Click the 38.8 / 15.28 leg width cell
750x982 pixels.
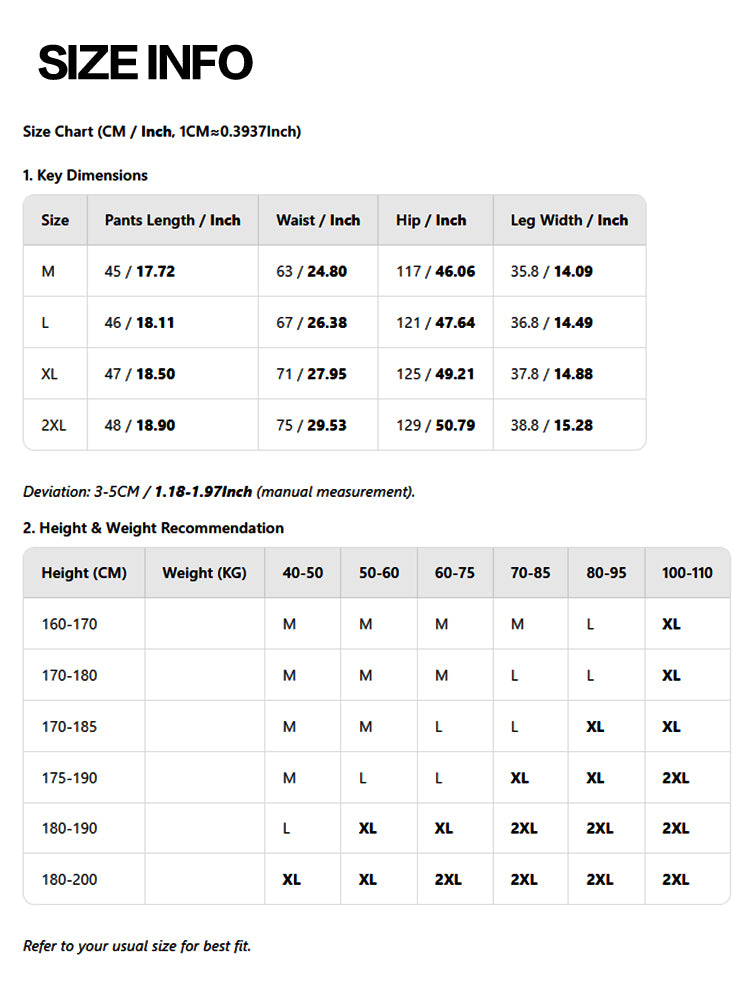point(551,425)
